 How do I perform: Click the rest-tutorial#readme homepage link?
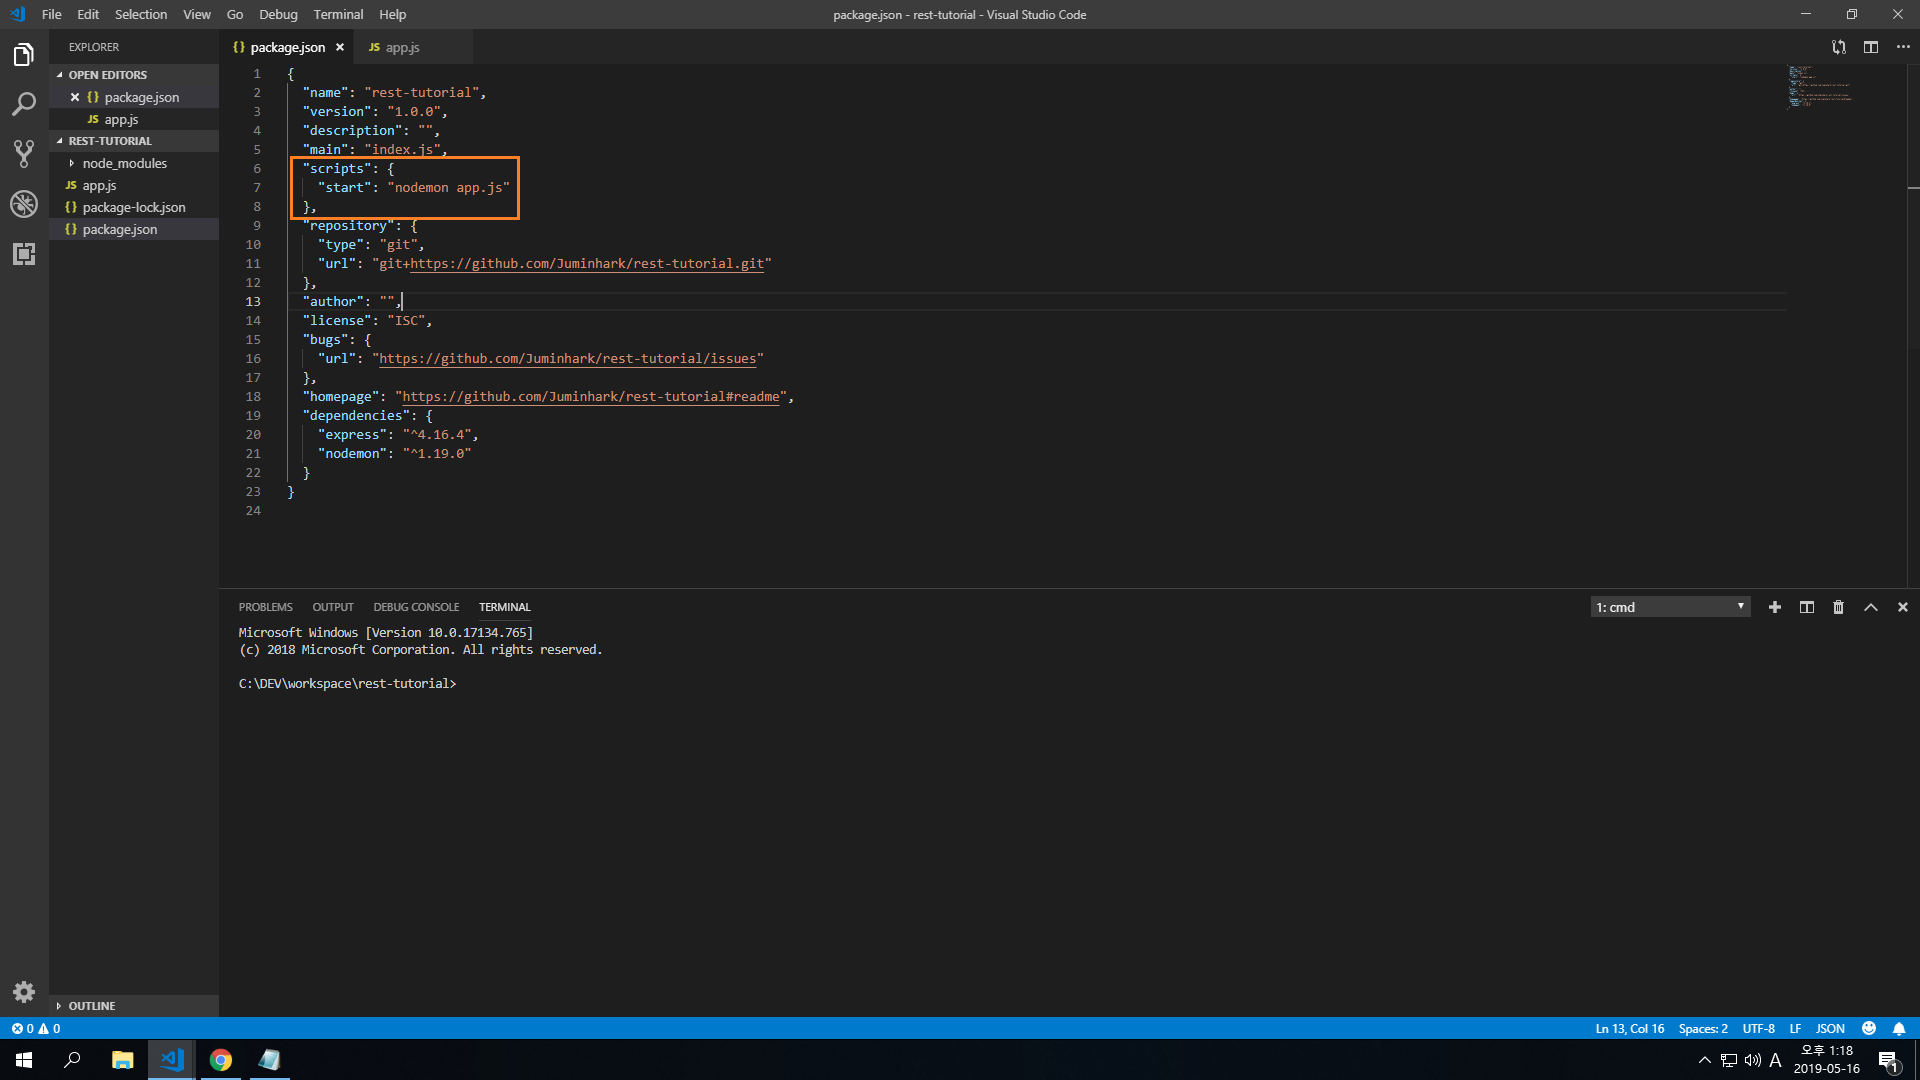(x=591, y=397)
